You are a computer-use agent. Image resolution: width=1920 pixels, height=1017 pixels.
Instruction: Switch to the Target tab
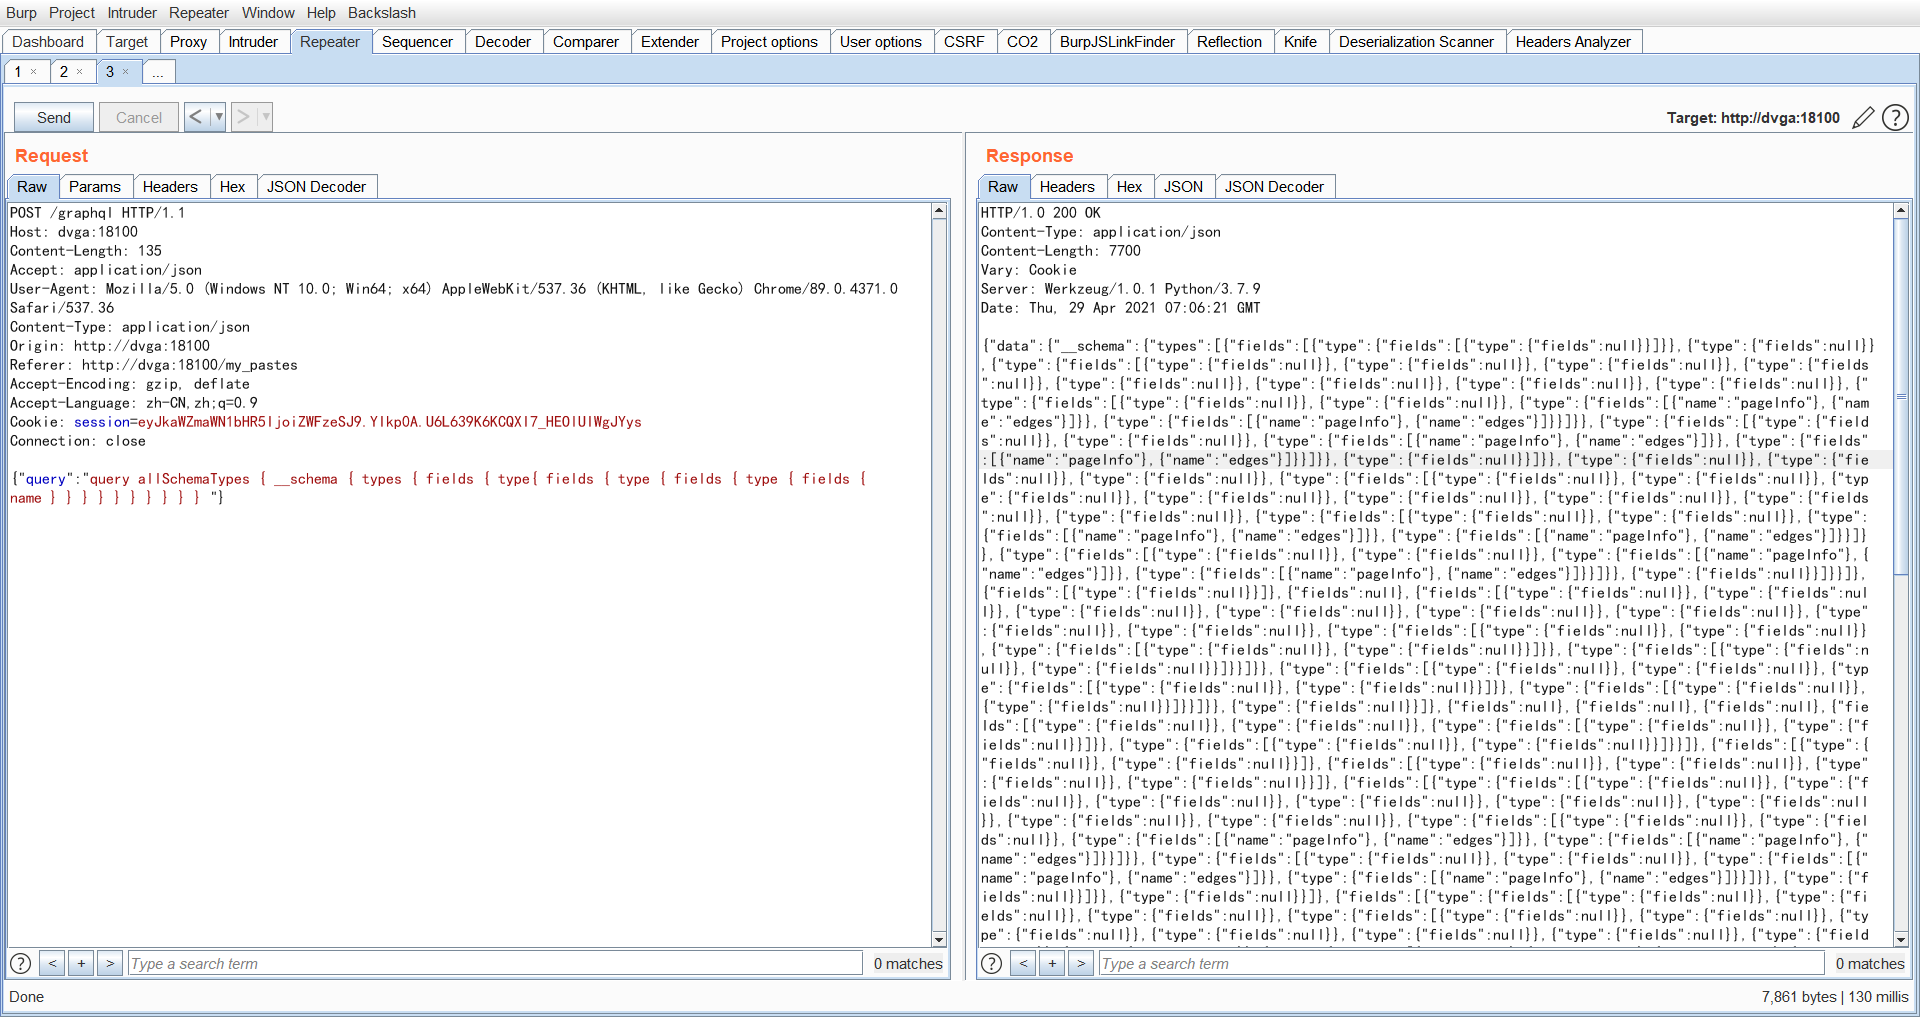[x=127, y=41]
